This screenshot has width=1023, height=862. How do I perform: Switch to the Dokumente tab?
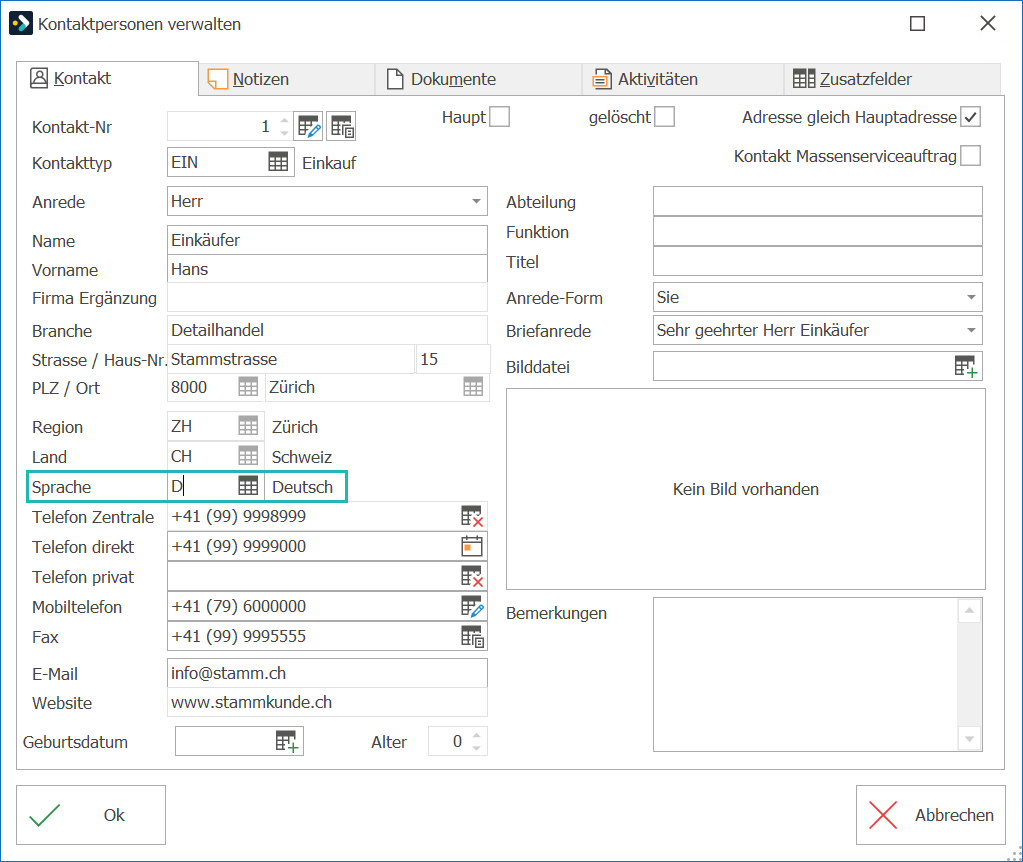[478, 79]
